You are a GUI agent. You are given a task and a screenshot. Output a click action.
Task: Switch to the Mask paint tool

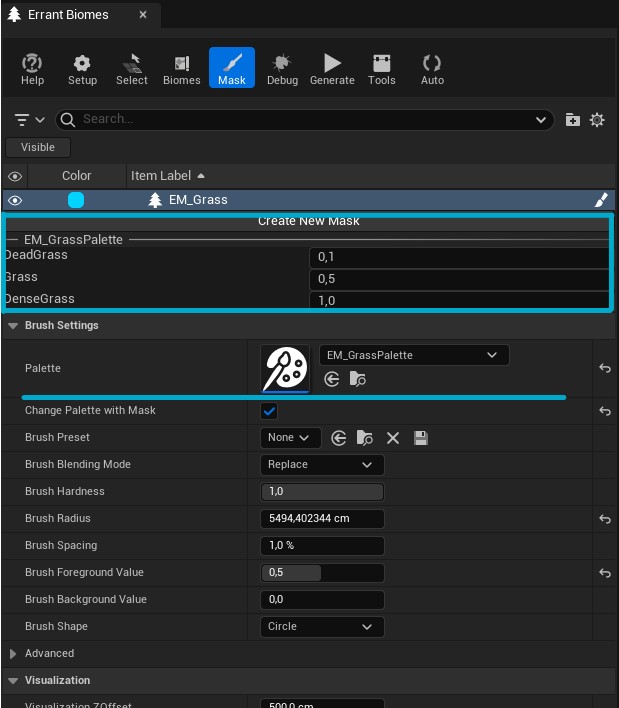pyautogui.click(x=232, y=68)
